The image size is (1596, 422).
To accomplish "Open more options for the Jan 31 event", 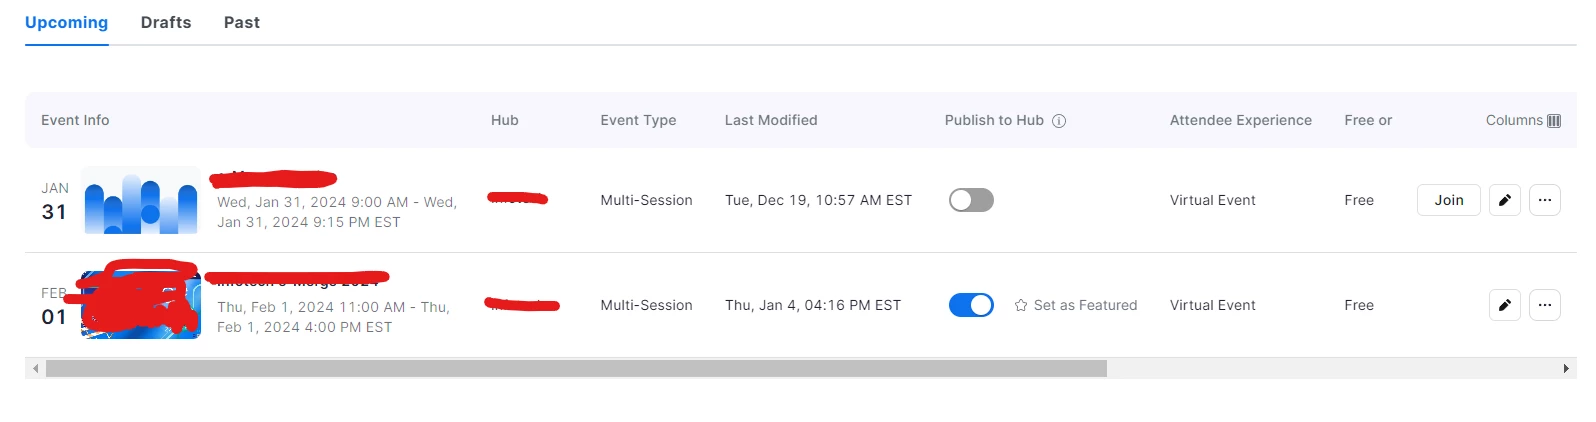I will [x=1544, y=200].
